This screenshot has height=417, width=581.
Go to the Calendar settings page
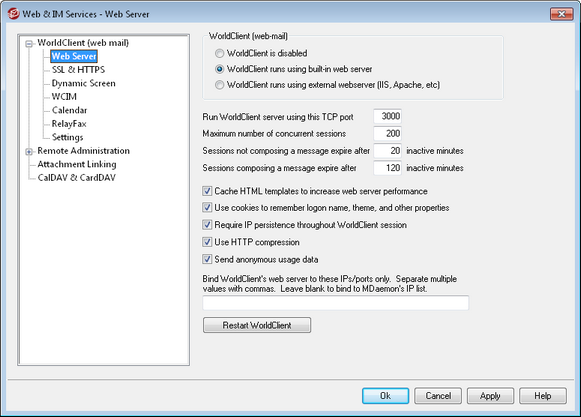coord(69,110)
